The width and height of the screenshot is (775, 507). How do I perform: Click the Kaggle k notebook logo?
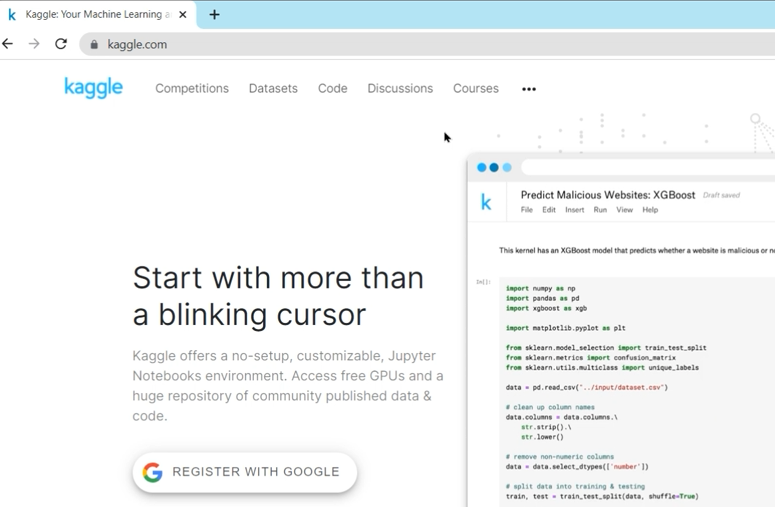point(486,203)
